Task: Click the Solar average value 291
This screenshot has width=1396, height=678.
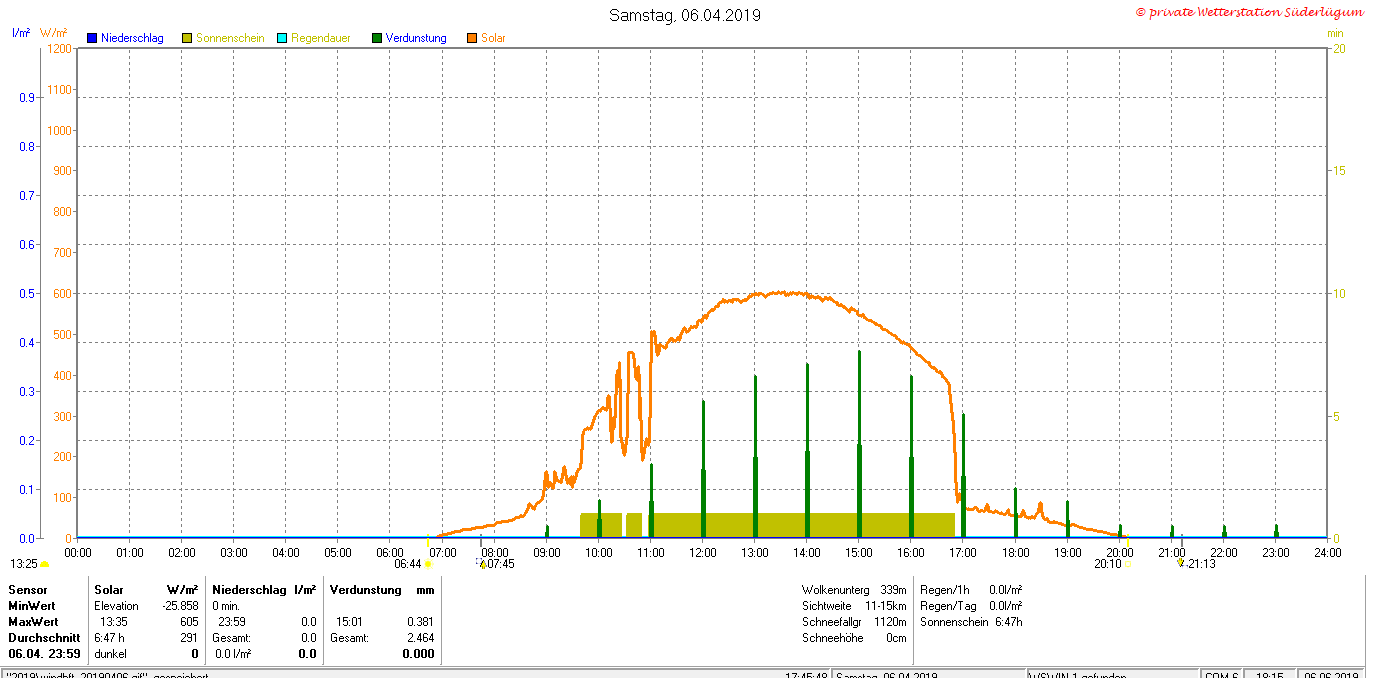Action: click(x=189, y=638)
